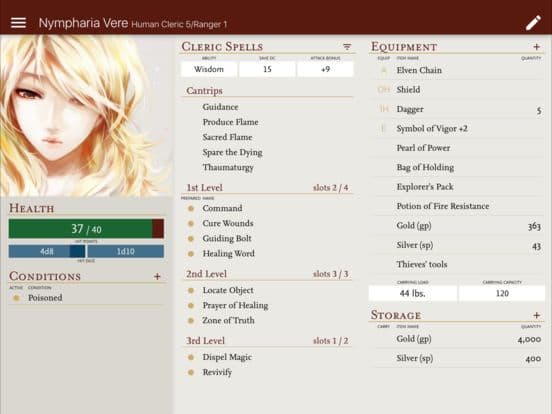The image size is (552, 414).
Task: Toggle Dagger one-hand equip icon
Action: pos(383,109)
